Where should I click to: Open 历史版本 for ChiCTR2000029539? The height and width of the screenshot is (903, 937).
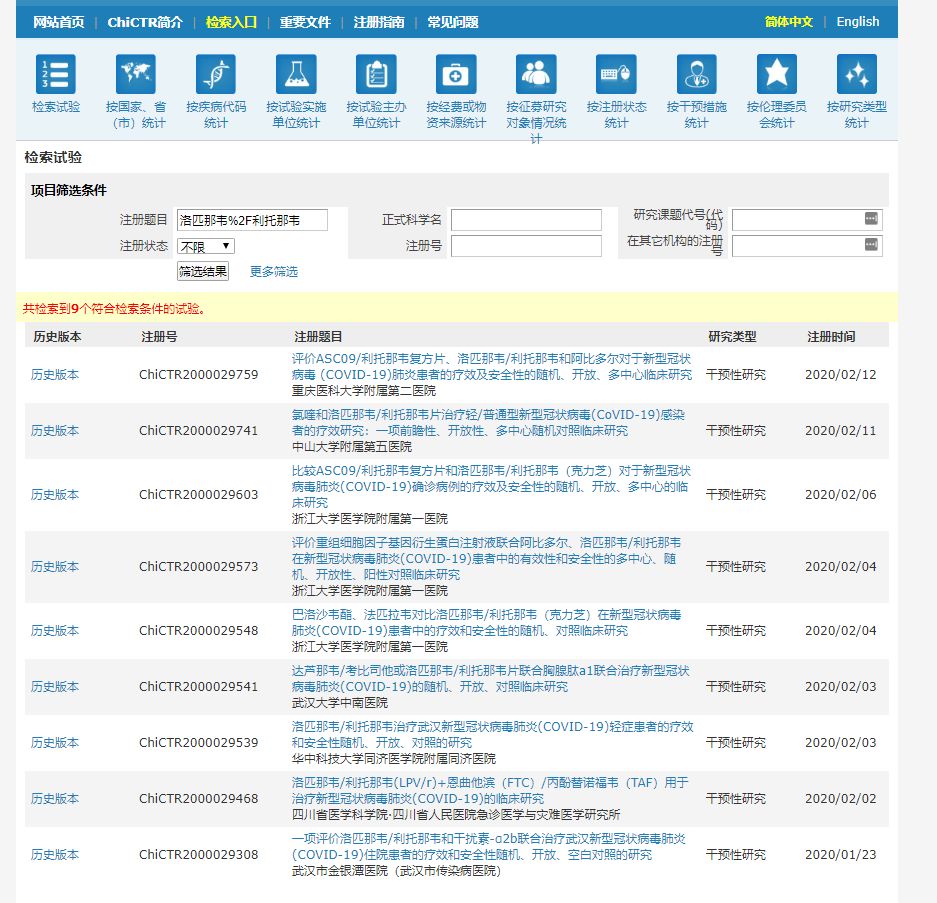[x=54, y=743]
